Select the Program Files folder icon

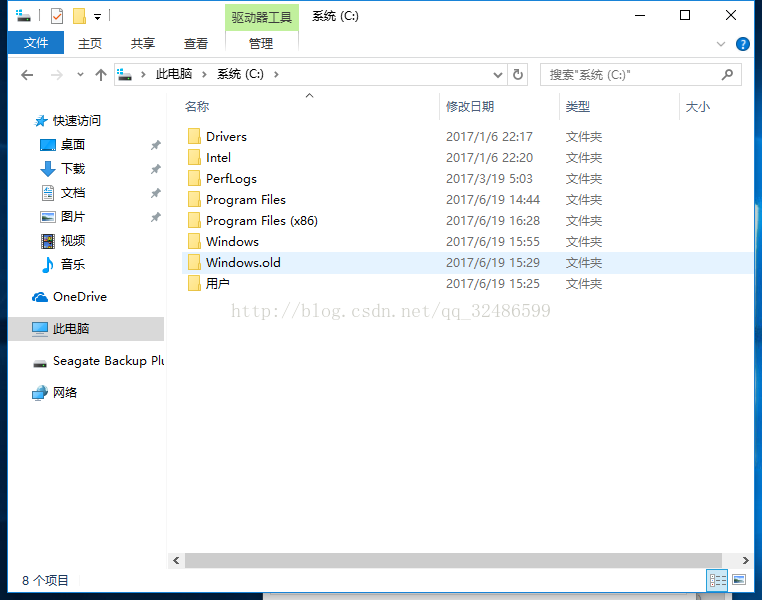point(194,199)
